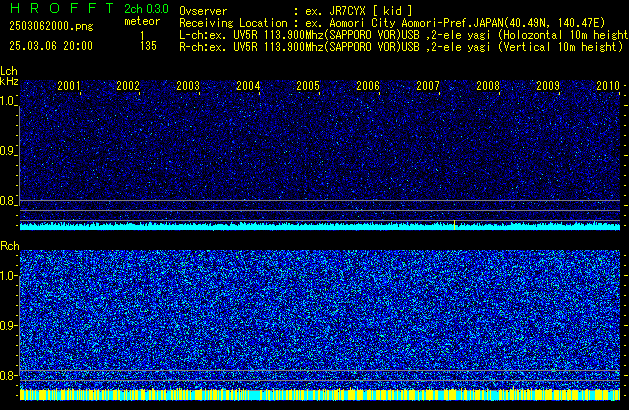Image resolution: width=629 pixels, height=410 pixels.
Task: Click time marker 2001 on Lch spectrogram
Action: (69, 86)
